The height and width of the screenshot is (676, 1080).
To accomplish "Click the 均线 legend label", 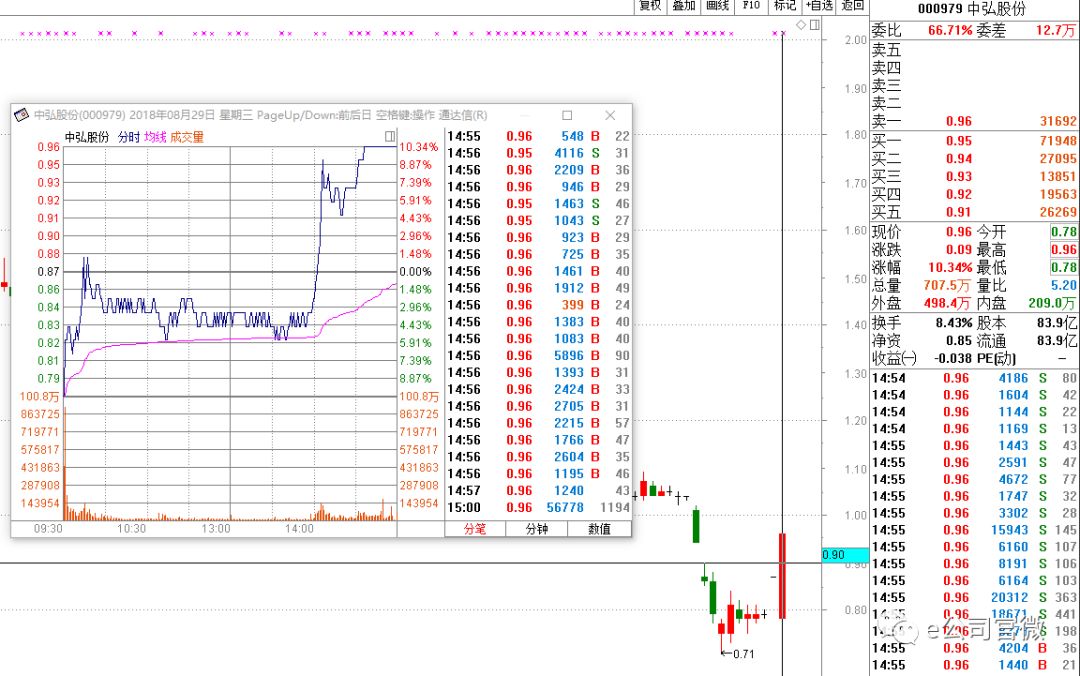I will [154, 137].
